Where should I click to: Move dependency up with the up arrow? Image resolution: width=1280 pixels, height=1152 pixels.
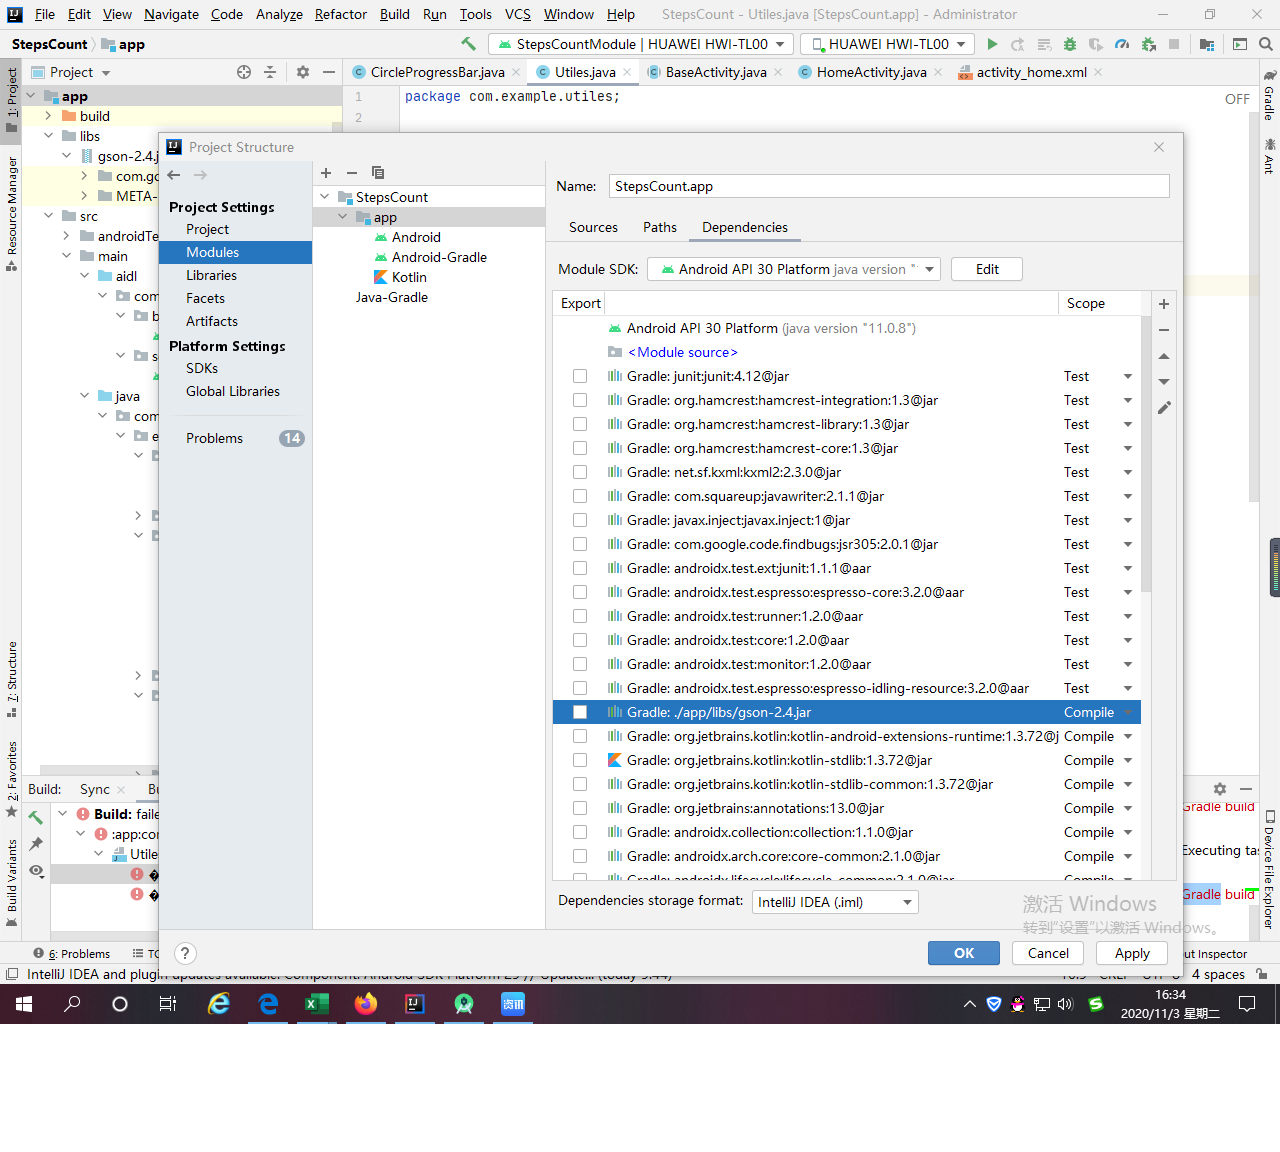(x=1164, y=356)
